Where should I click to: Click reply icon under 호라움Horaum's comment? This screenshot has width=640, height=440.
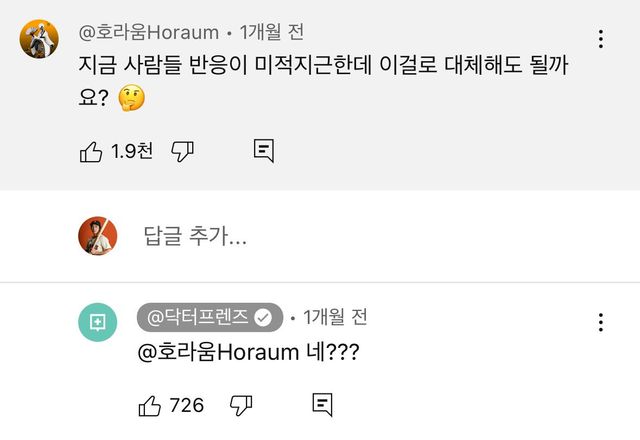pyautogui.click(x=263, y=152)
